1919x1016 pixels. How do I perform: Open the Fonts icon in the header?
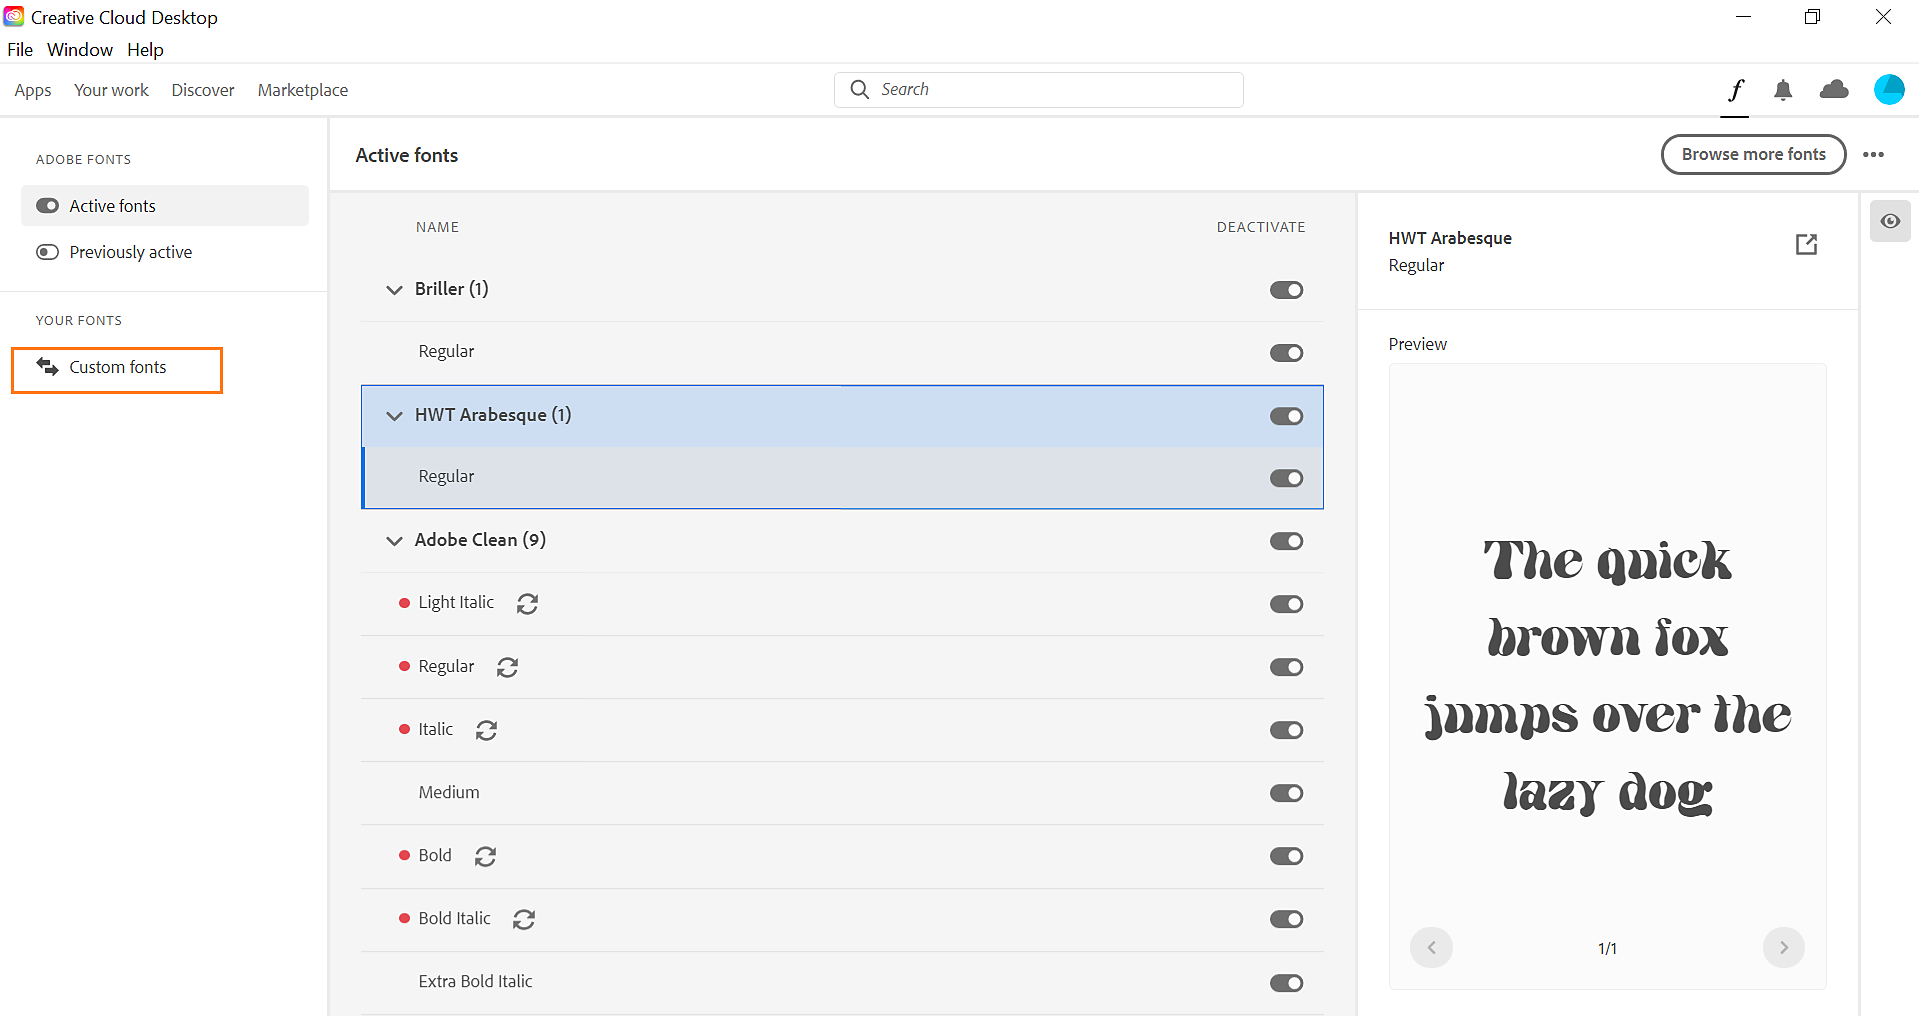pyautogui.click(x=1735, y=90)
